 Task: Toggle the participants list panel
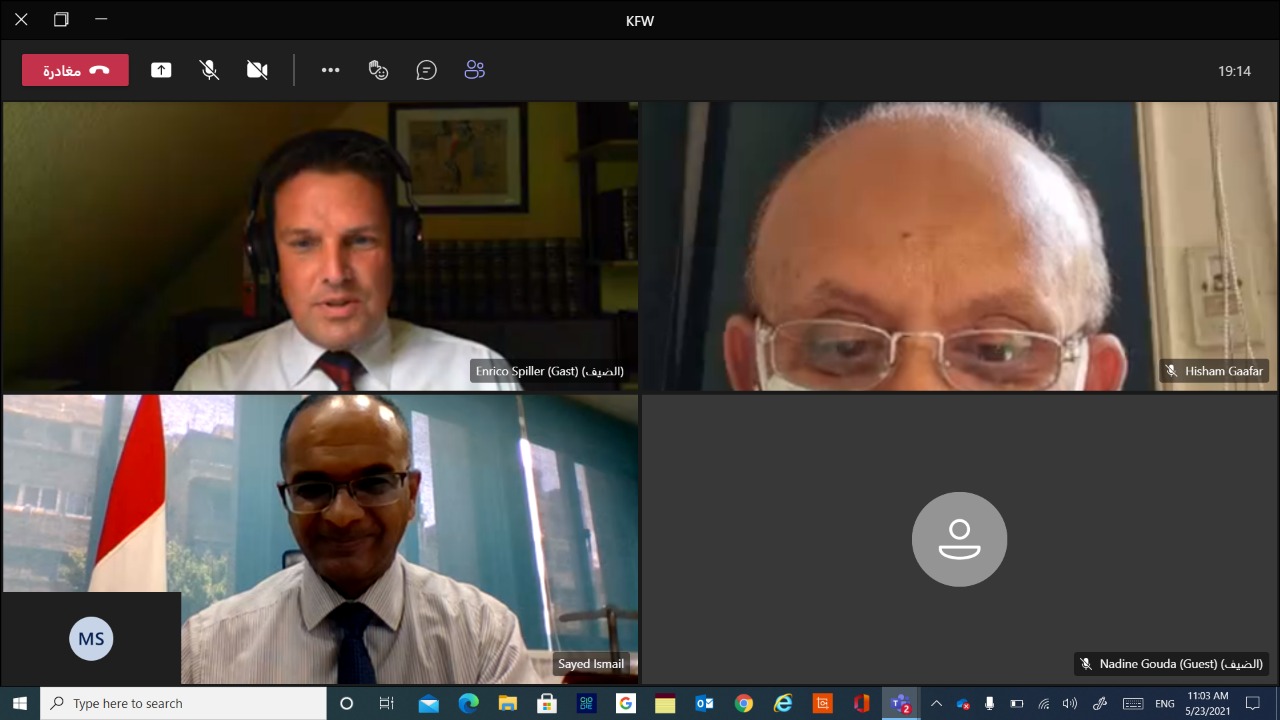point(475,70)
